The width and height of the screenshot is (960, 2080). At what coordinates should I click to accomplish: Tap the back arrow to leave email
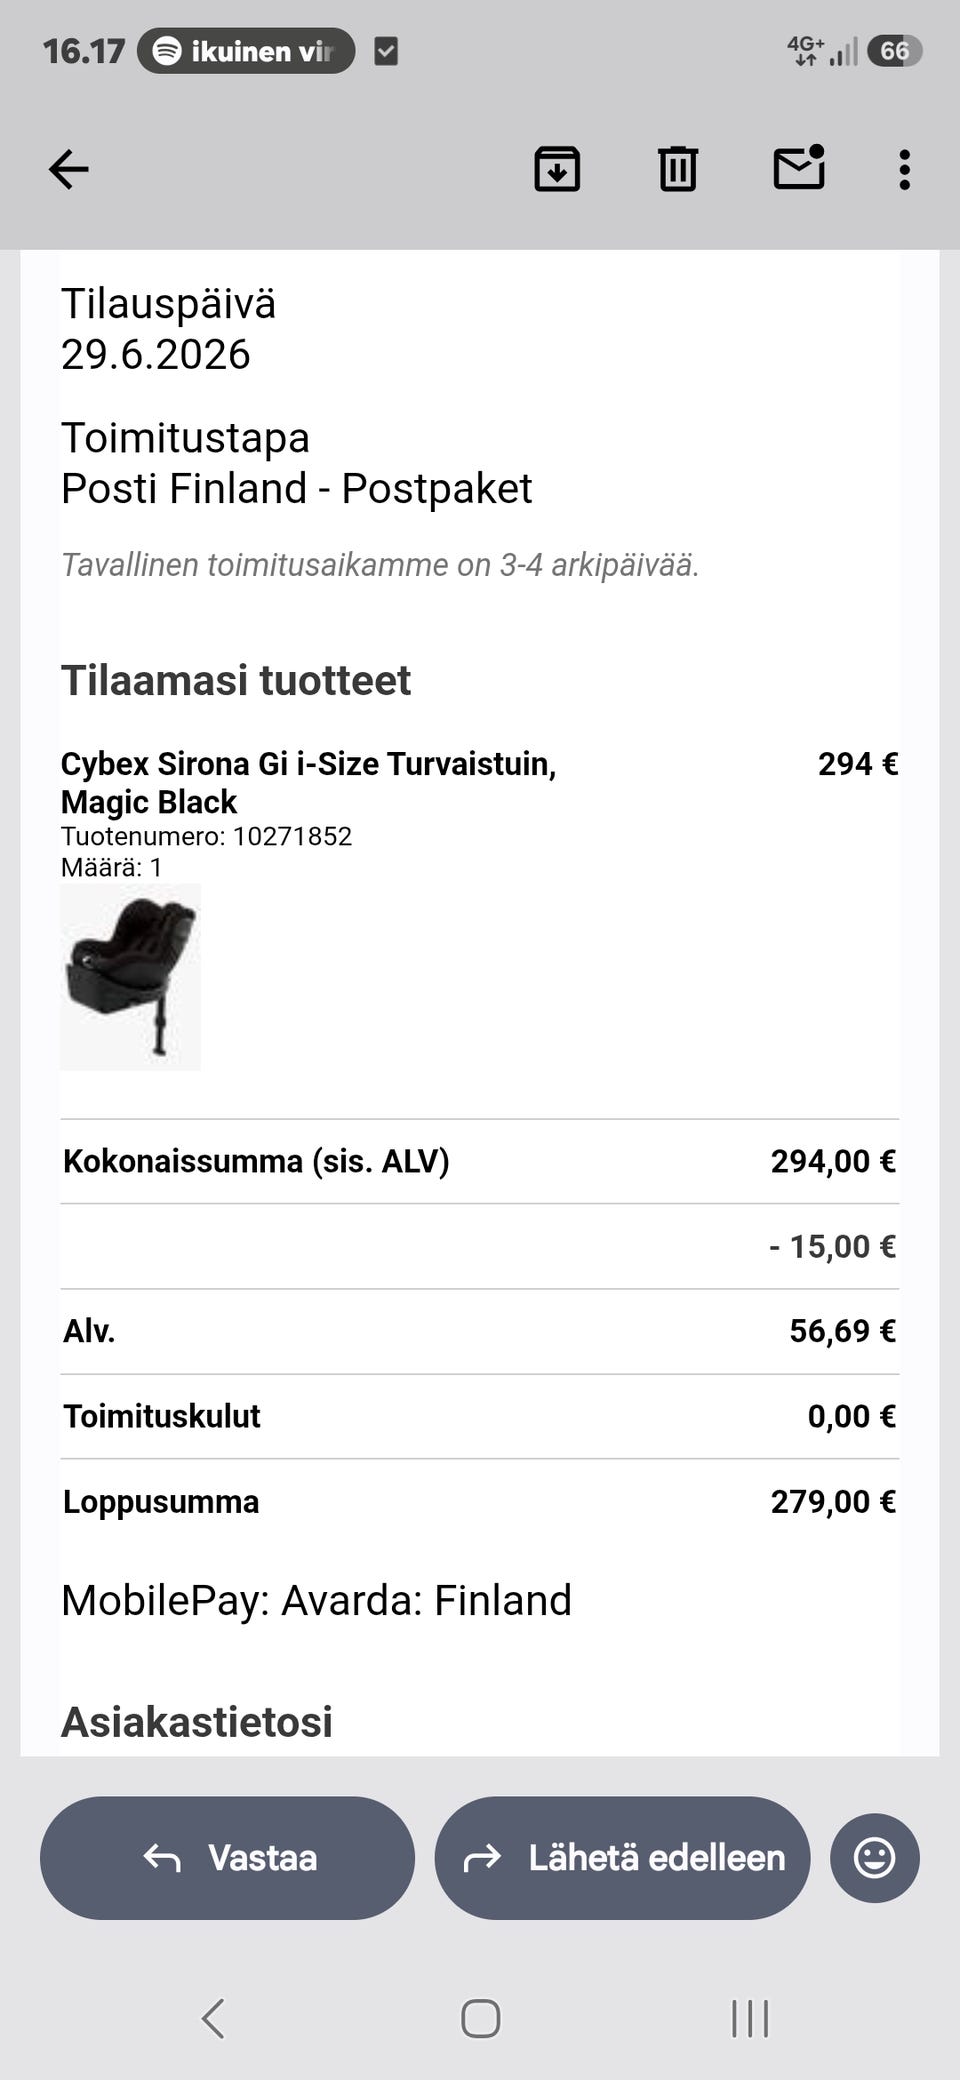coord(69,169)
